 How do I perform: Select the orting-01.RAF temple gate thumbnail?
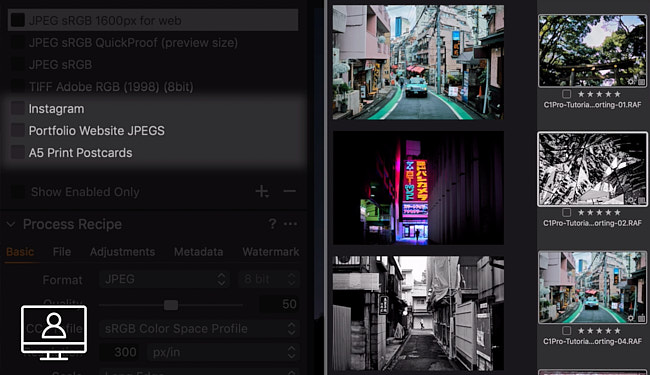[592, 51]
